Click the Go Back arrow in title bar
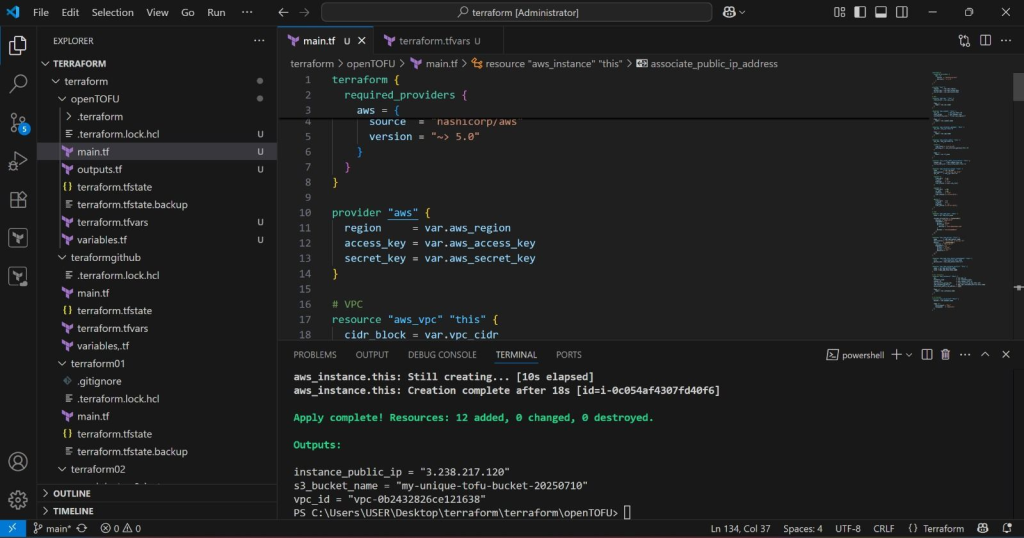The image size is (1024, 538). click(x=283, y=12)
